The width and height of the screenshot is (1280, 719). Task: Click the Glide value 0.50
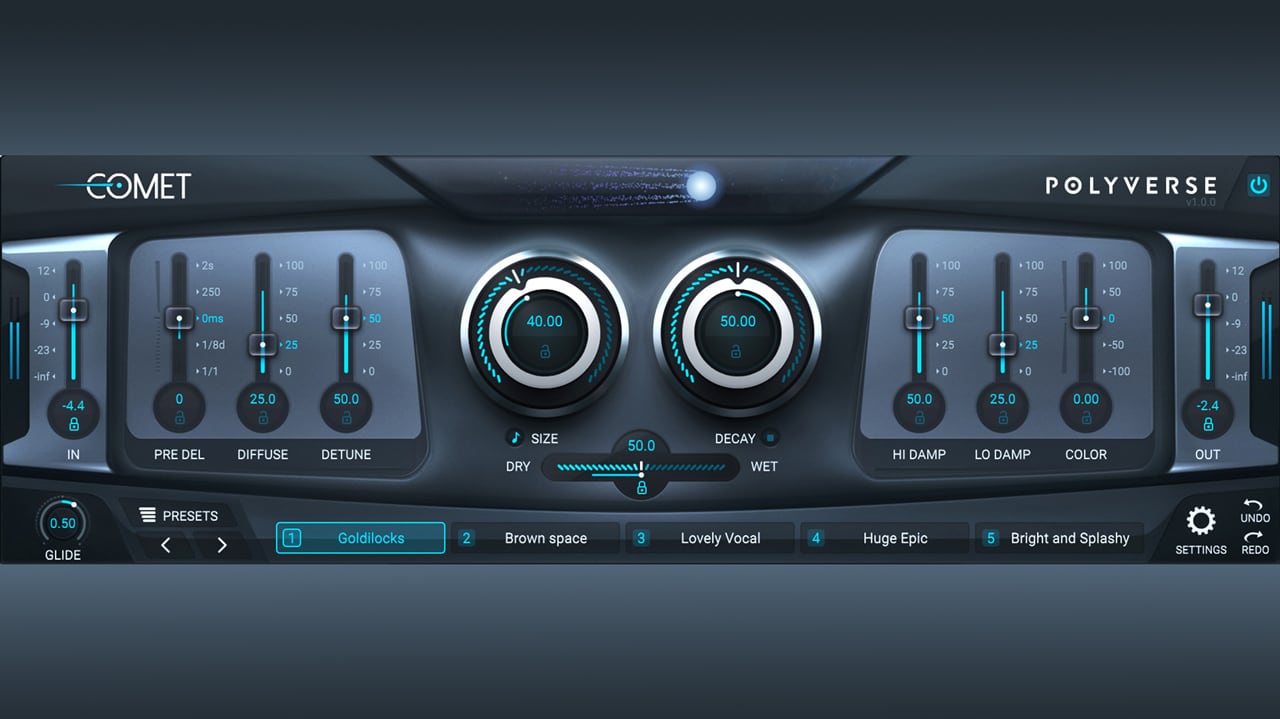[x=62, y=523]
